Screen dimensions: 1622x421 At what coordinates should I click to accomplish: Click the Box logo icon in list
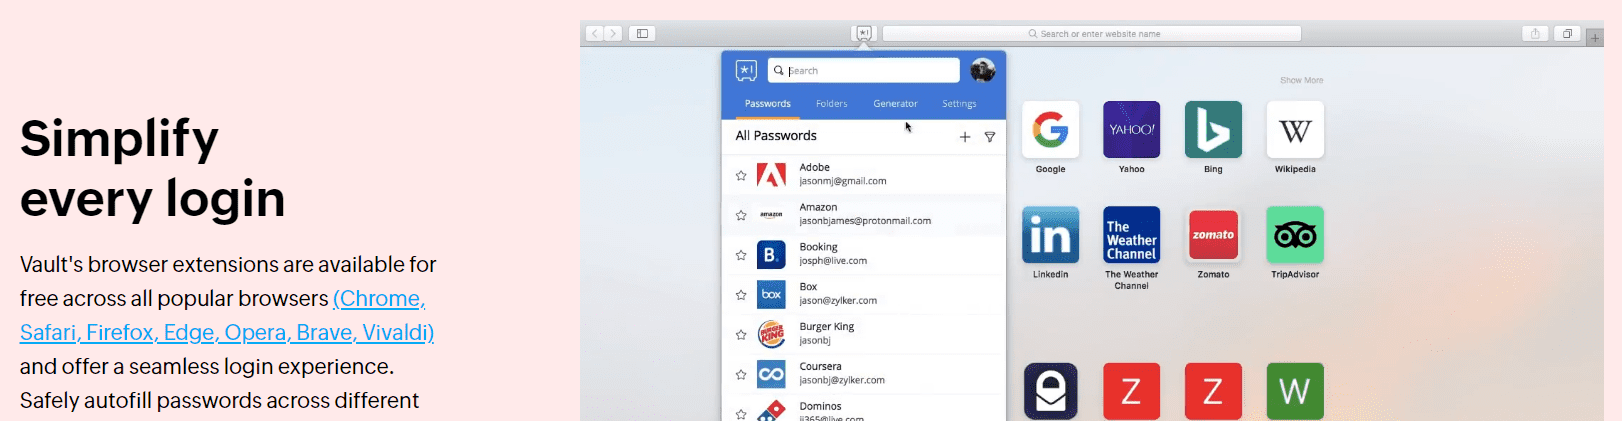point(771,295)
